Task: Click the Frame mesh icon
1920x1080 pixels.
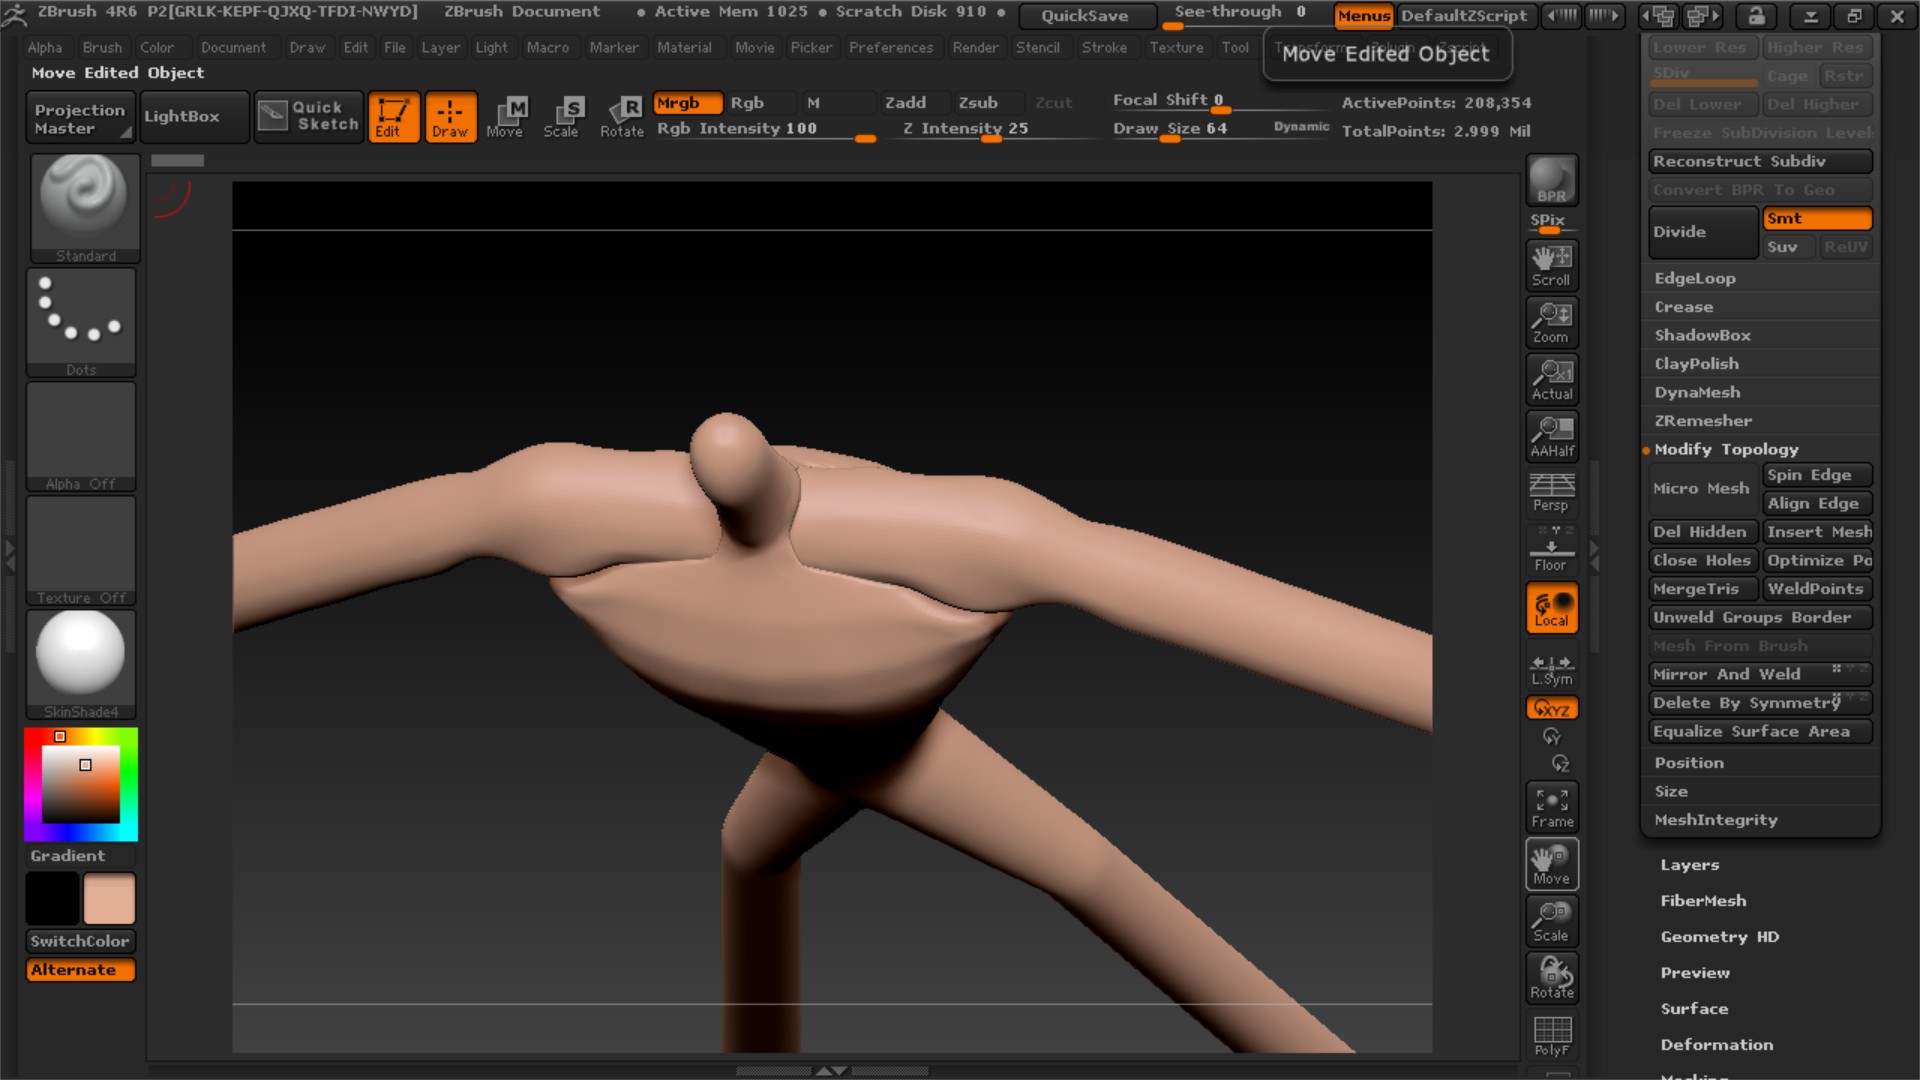Action: coord(1551,807)
